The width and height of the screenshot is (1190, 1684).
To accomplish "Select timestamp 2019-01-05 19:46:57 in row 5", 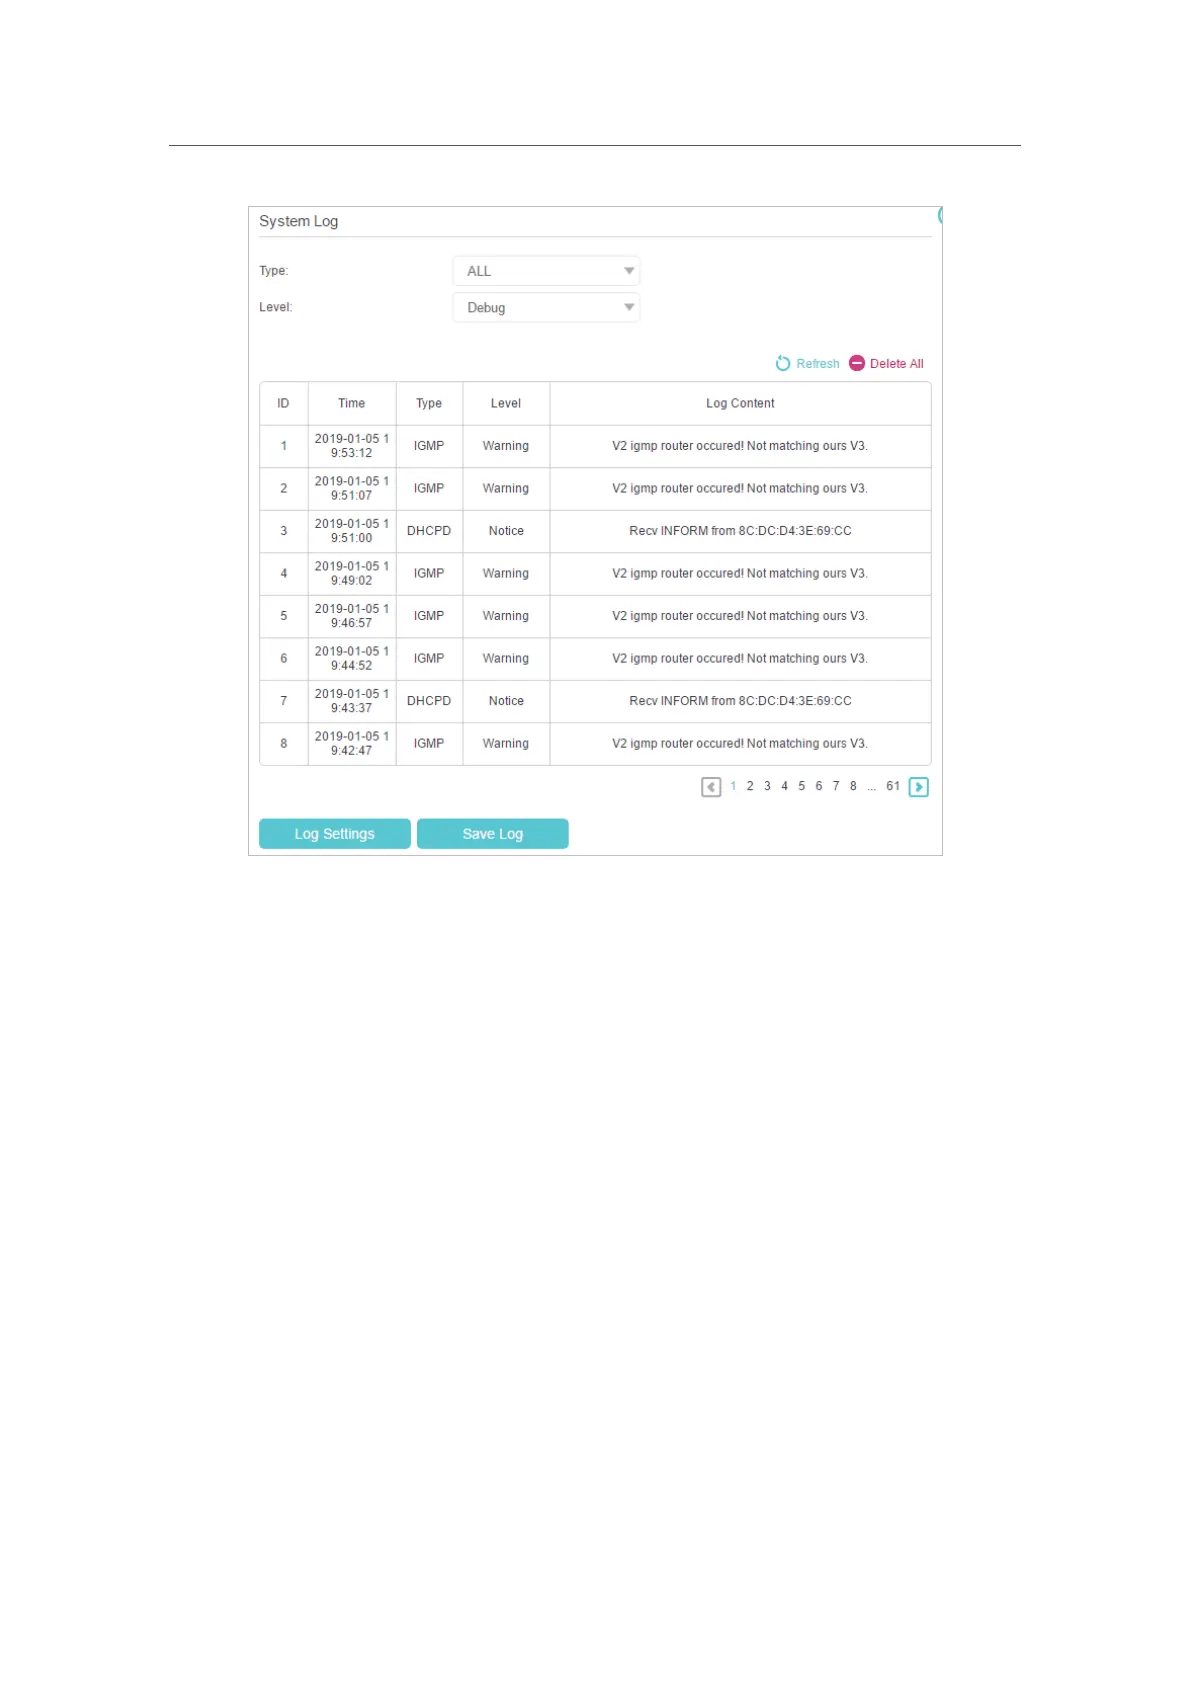I will (x=352, y=616).
